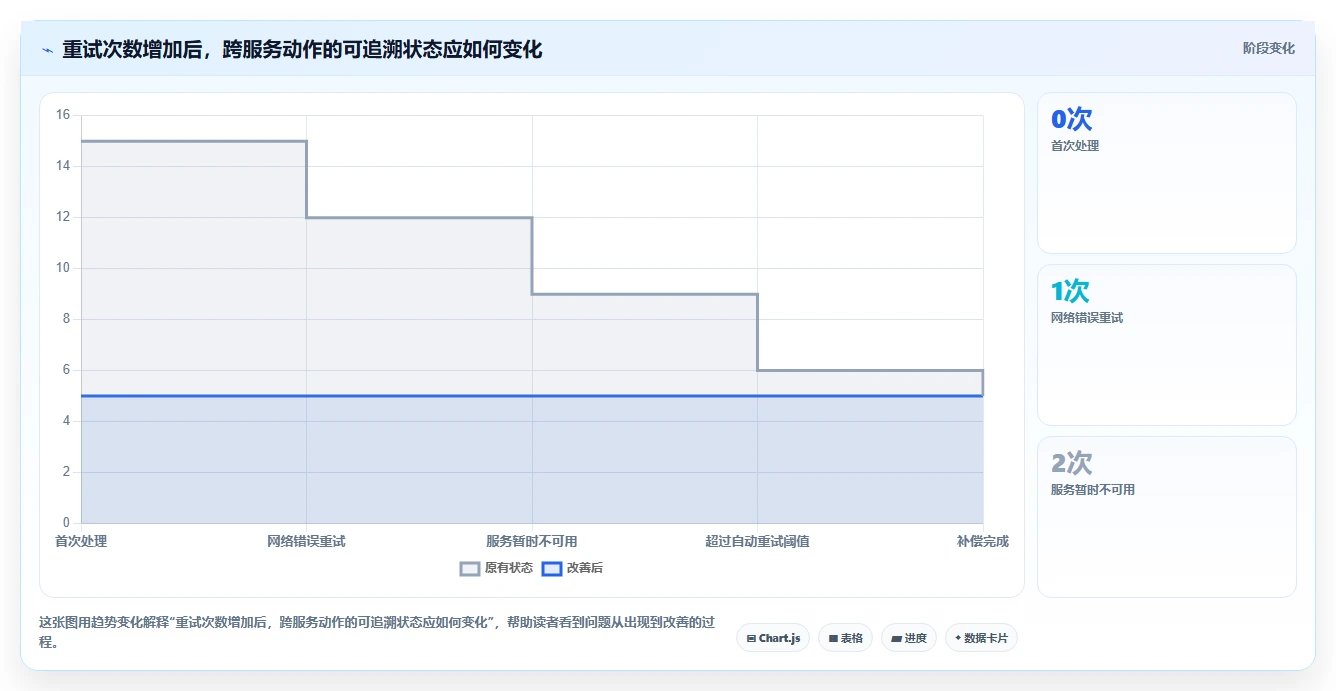The image size is (1336, 691).
Task: Click the 服务暂时不可用 x-axis label
Action: point(531,541)
